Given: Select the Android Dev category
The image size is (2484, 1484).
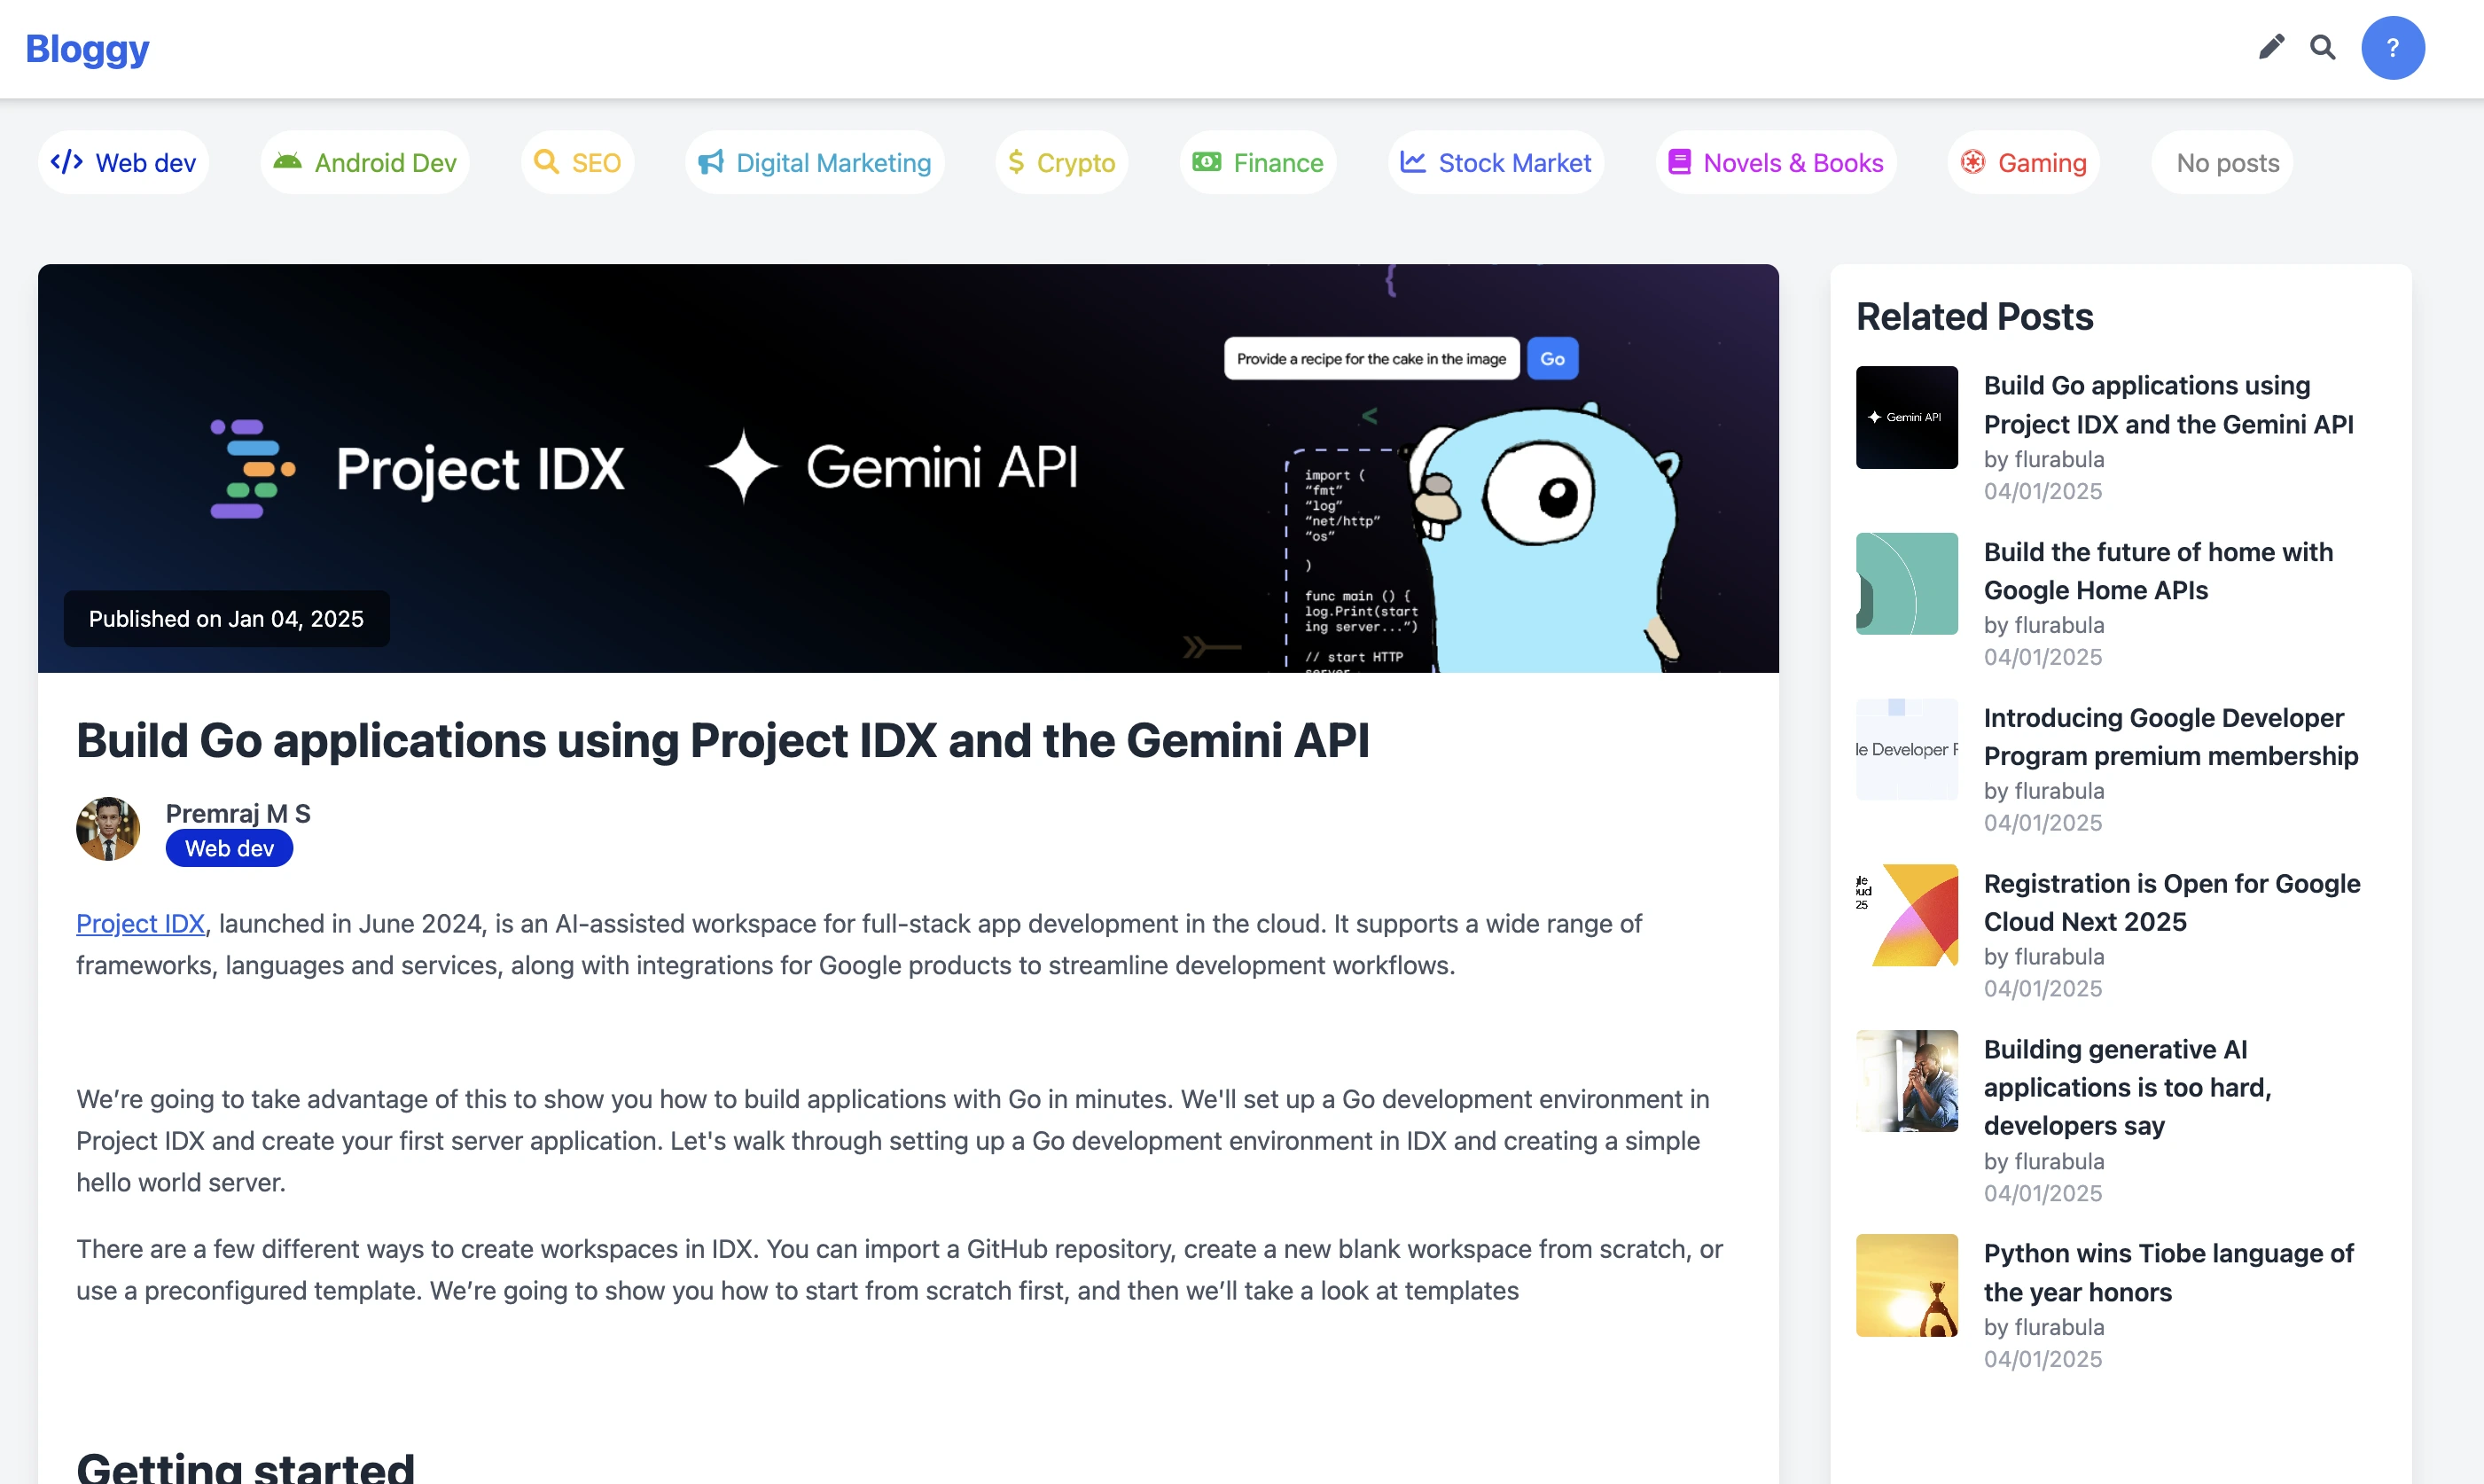Looking at the screenshot, I should coord(365,162).
